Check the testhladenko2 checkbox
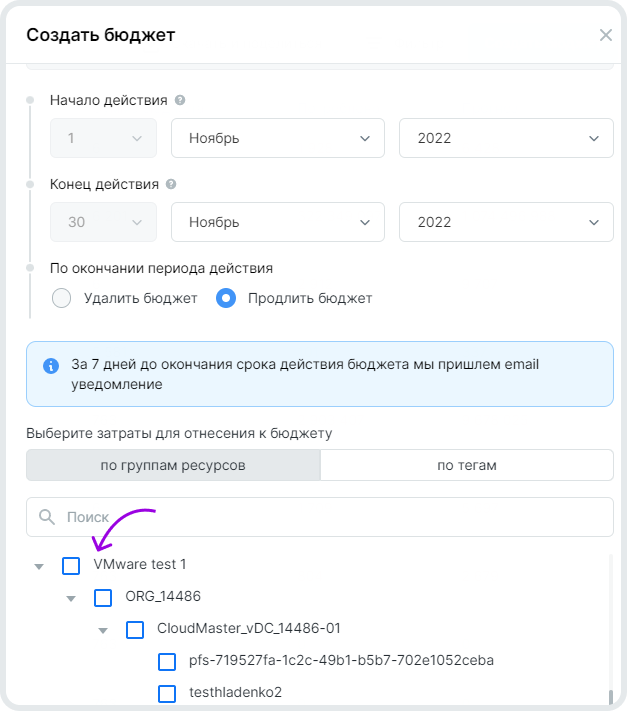 click(x=167, y=694)
